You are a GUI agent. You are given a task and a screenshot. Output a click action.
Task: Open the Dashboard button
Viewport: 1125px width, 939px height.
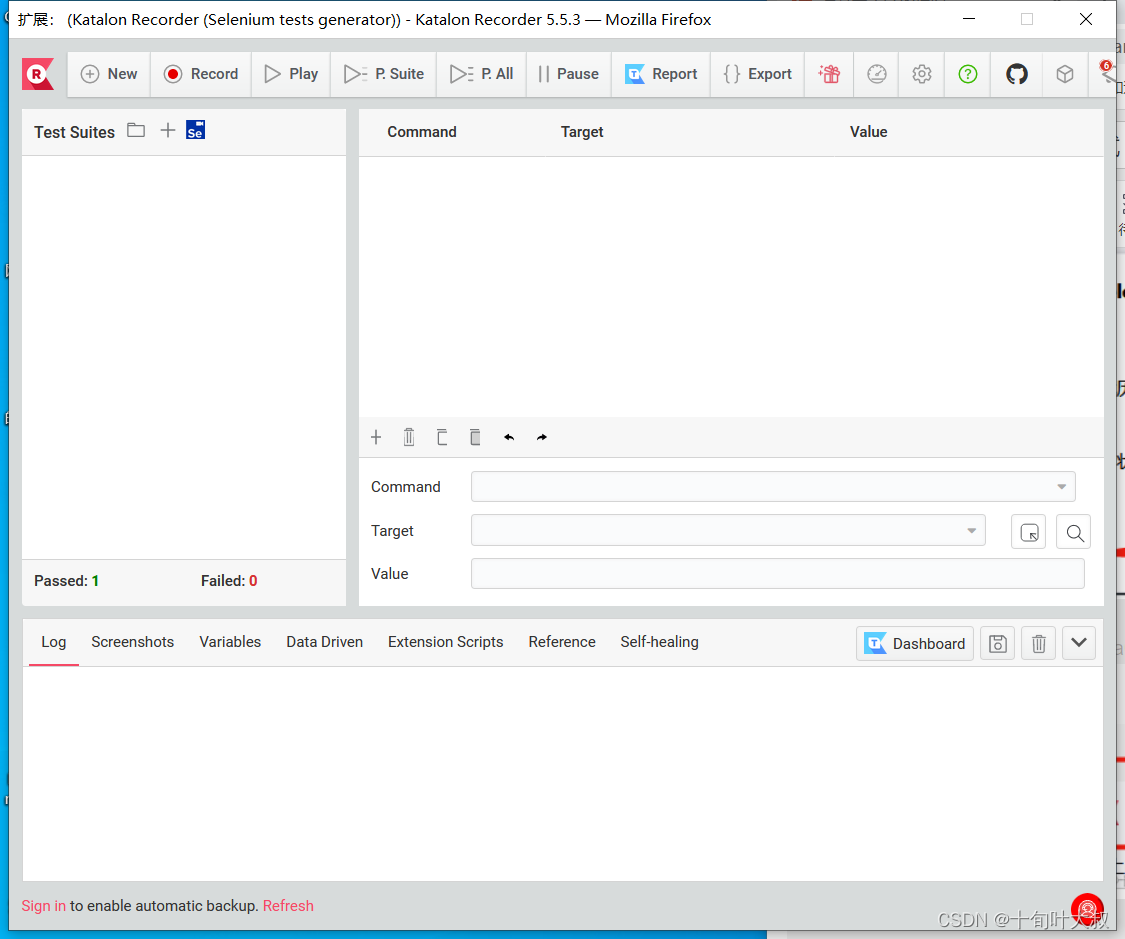915,643
